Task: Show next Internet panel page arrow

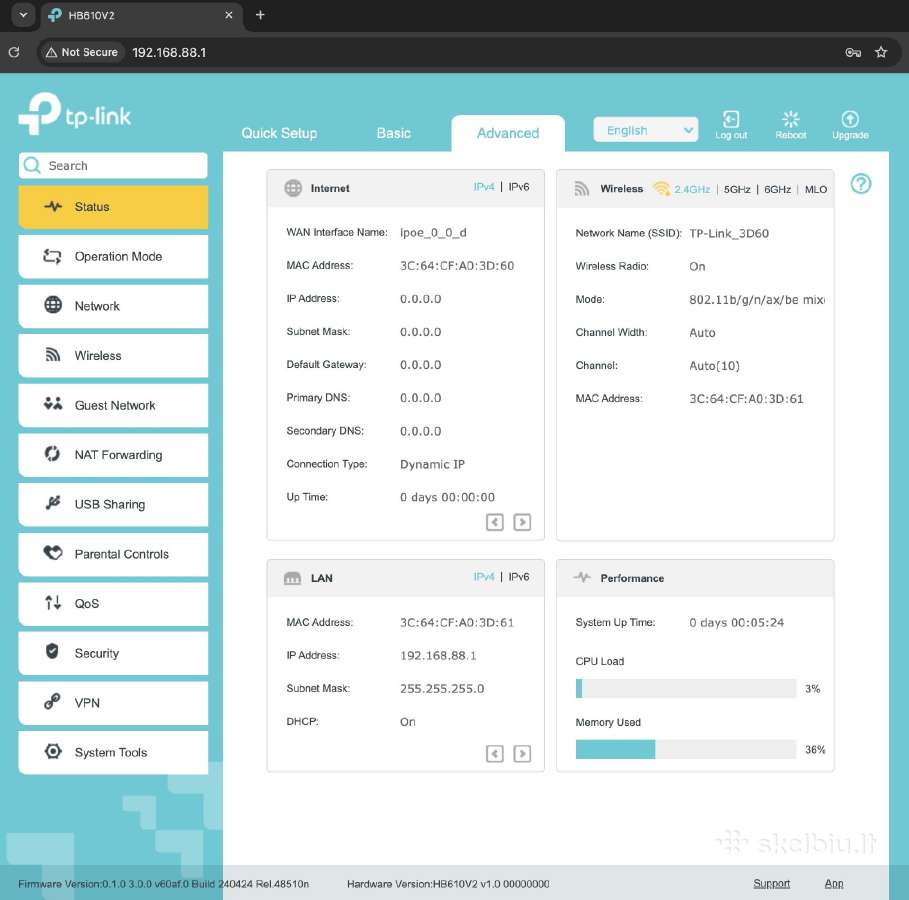Action: (x=522, y=522)
